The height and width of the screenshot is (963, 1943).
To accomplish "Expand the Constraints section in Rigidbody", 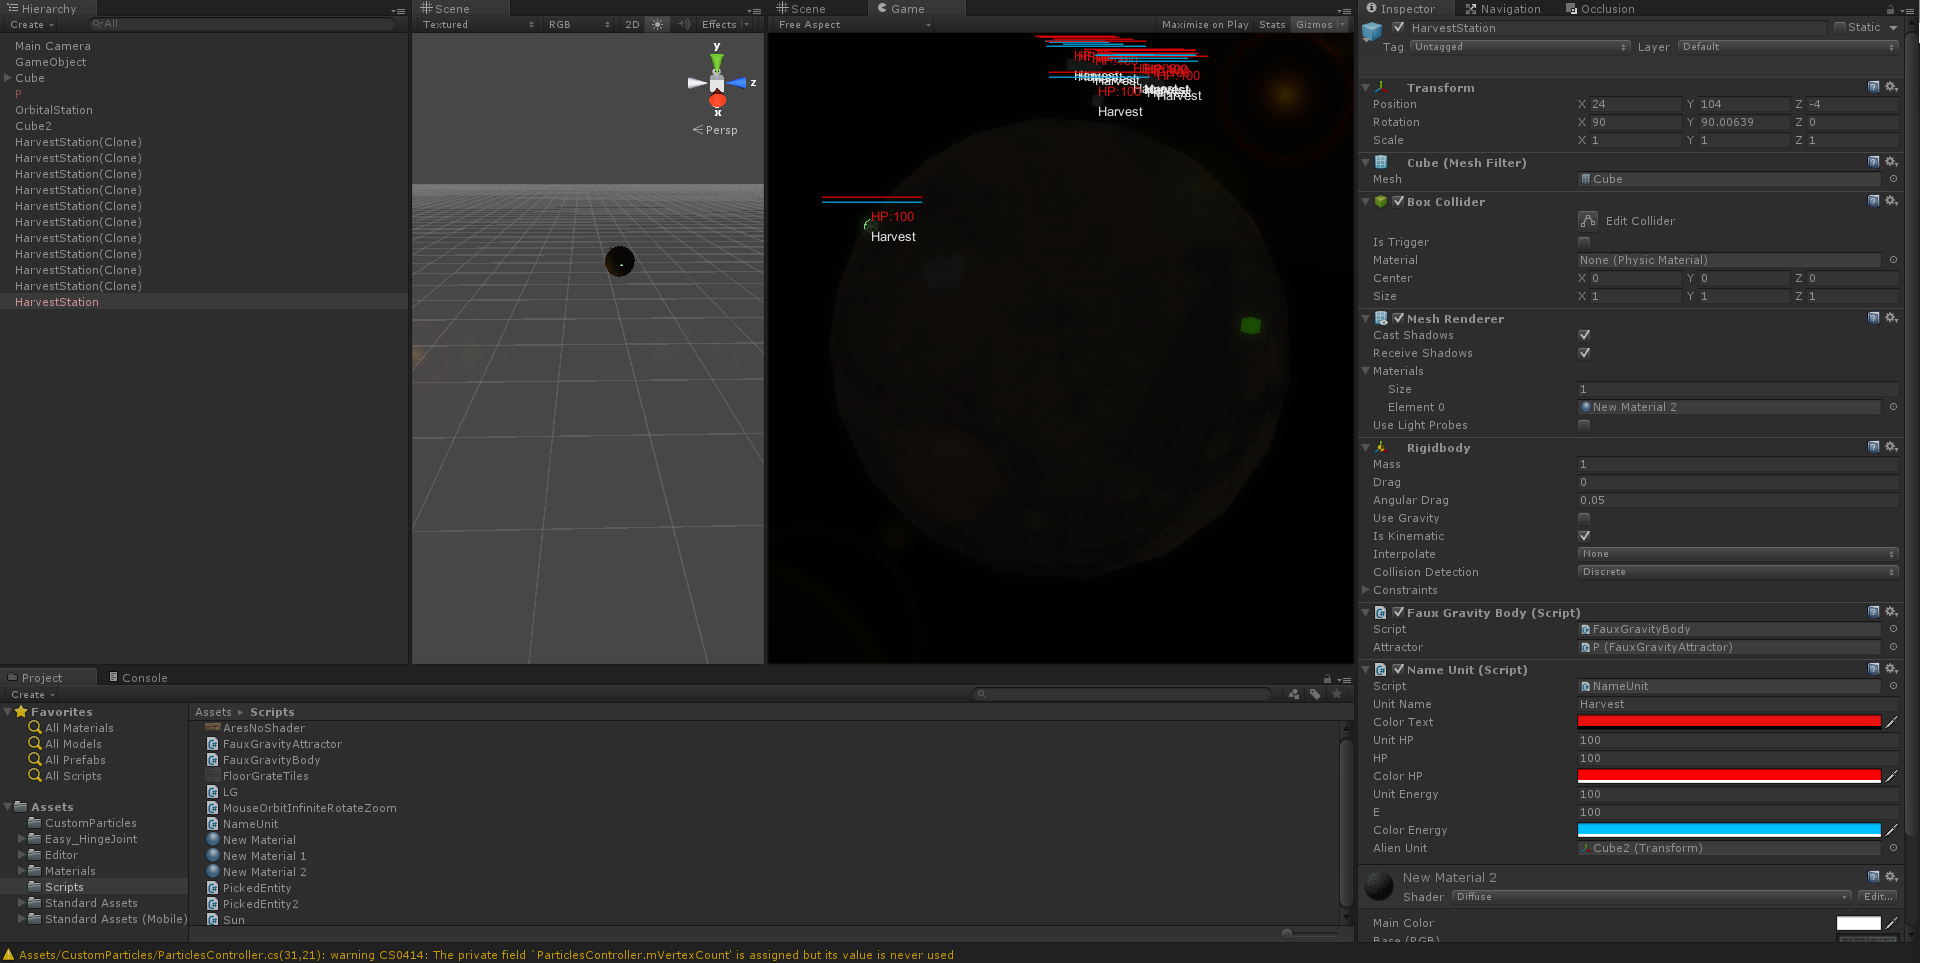I will [x=1367, y=591].
